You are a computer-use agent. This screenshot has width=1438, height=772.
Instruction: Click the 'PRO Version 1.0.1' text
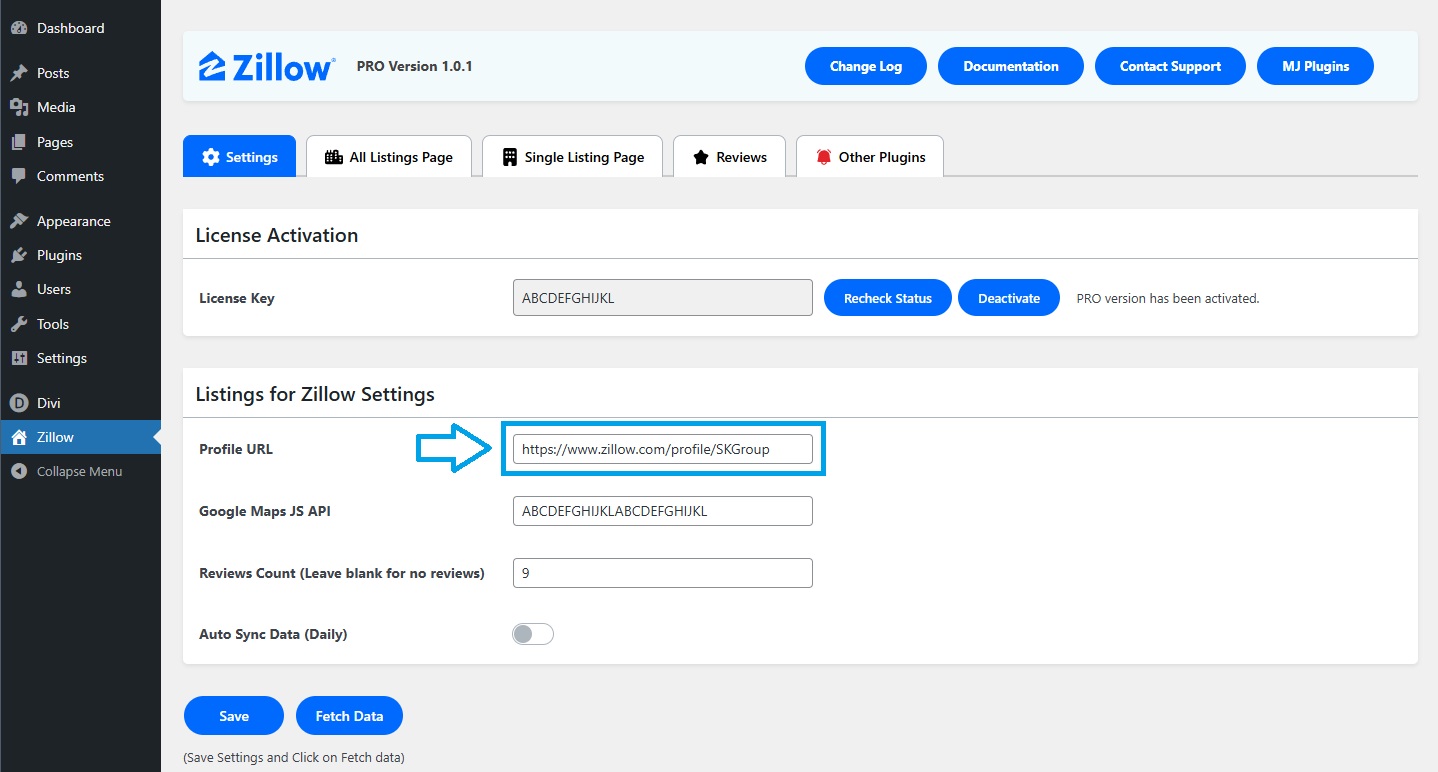point(414,66)
